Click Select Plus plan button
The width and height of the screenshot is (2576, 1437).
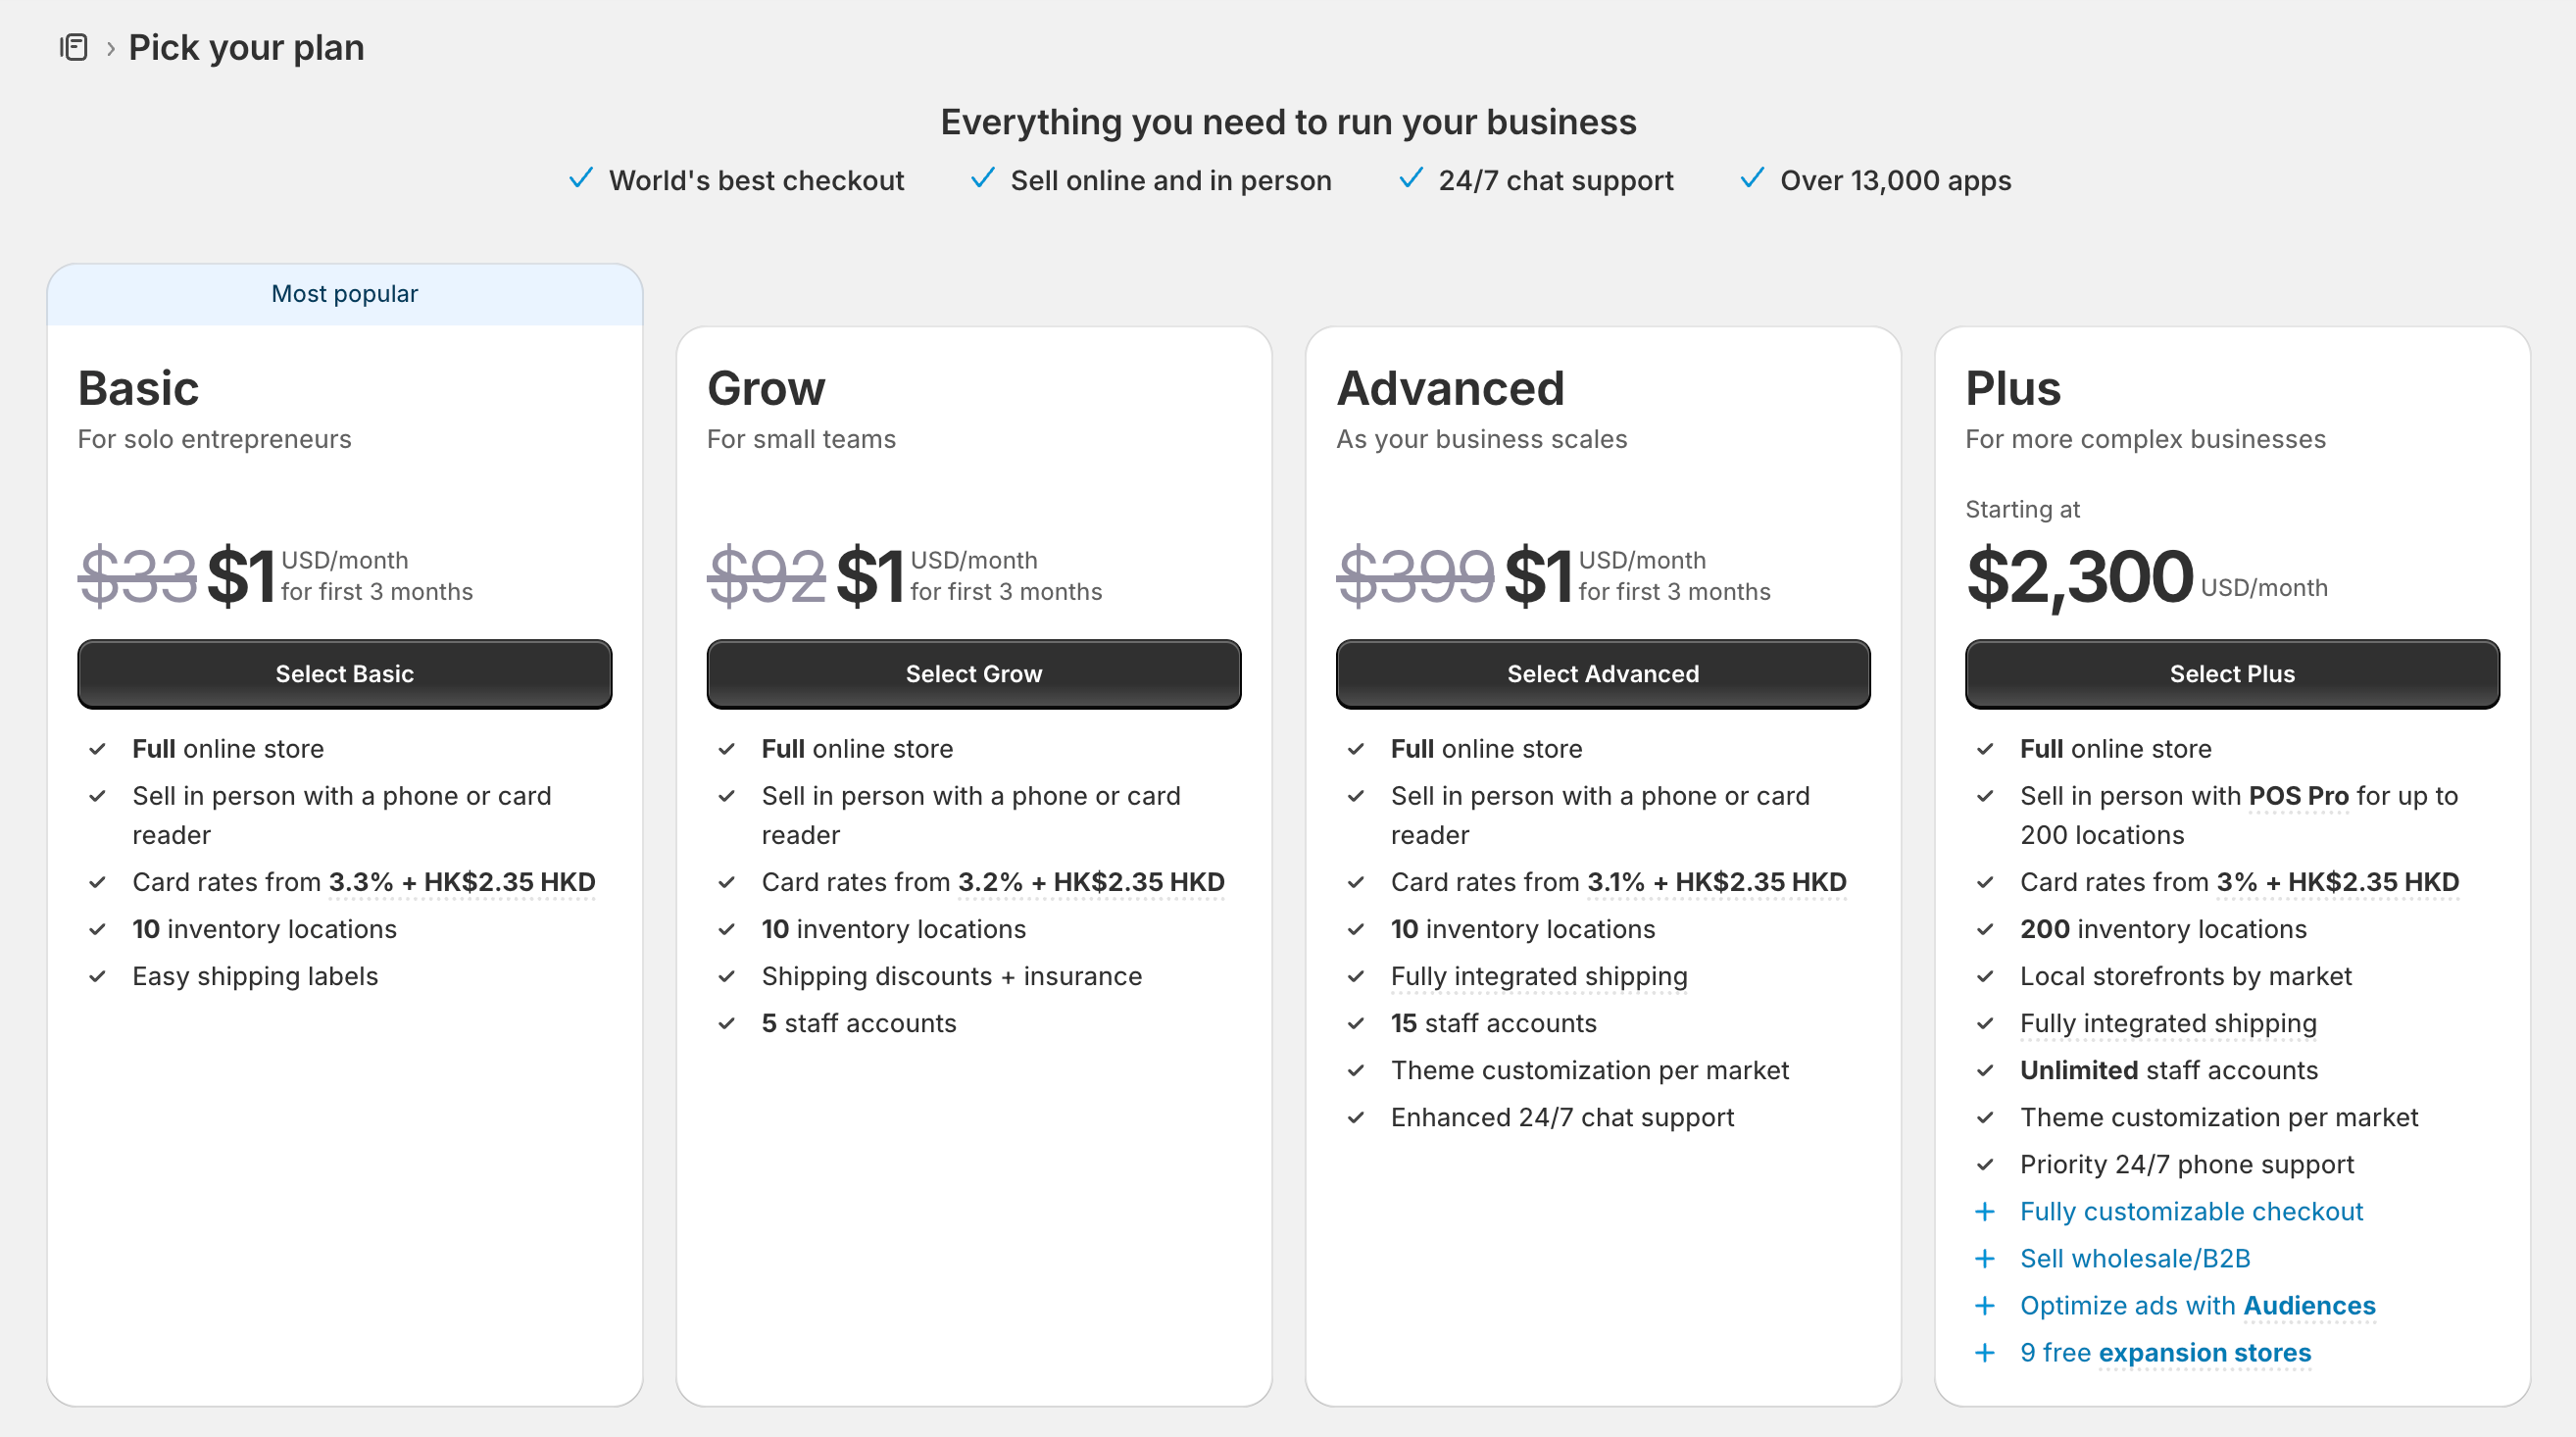(x=2232, y=674)
